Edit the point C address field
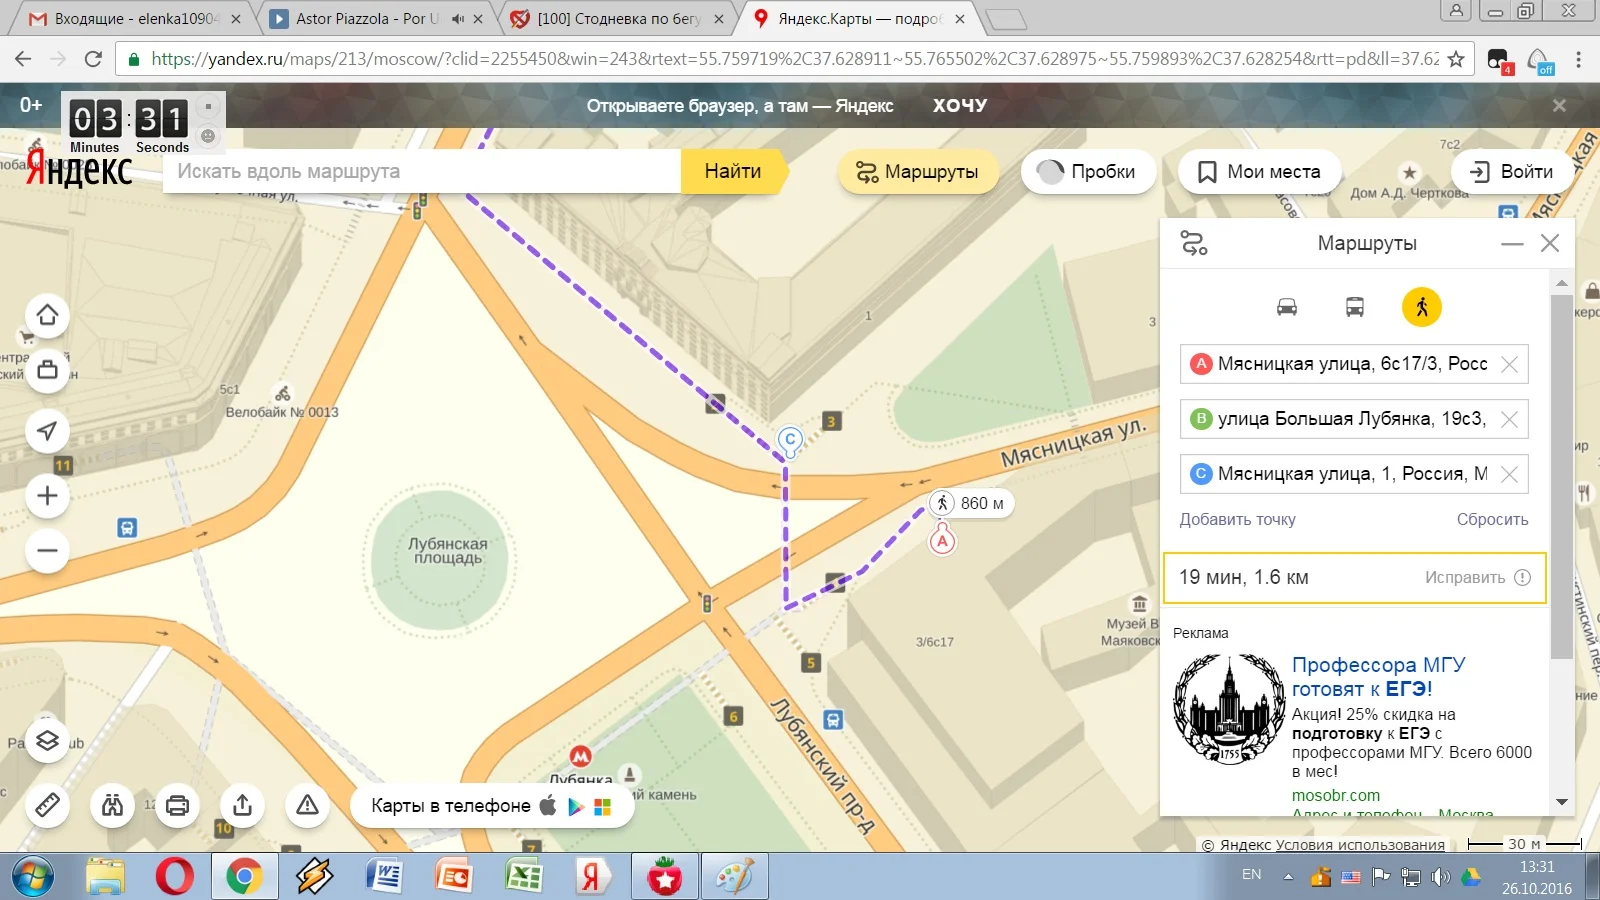This screenshot has width=1600, height=900. [1352, 474]
